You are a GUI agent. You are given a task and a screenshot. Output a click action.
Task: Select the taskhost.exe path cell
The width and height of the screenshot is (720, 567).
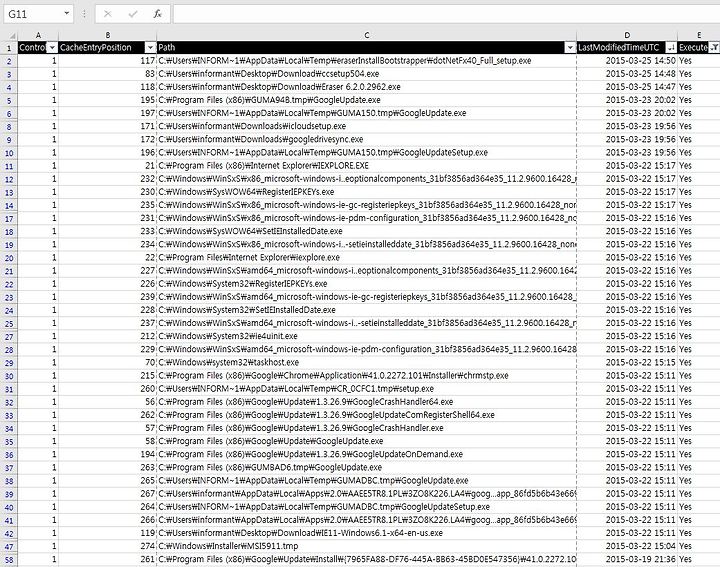click(366, 362)
